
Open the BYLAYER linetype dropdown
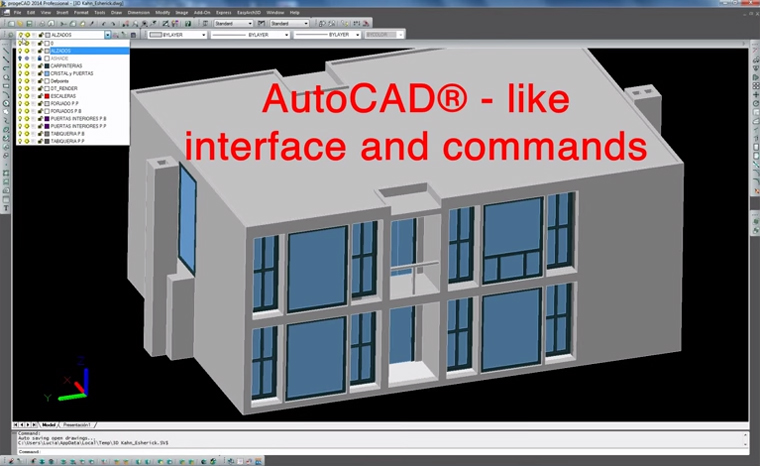pyautogui.click(x=286, y=35)
